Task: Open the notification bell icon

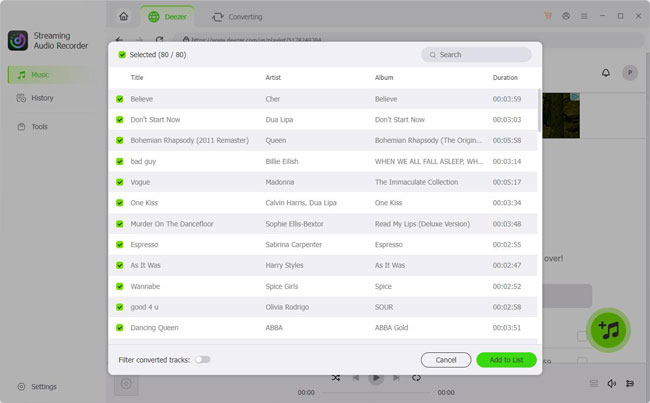Action: pos(606,73)
